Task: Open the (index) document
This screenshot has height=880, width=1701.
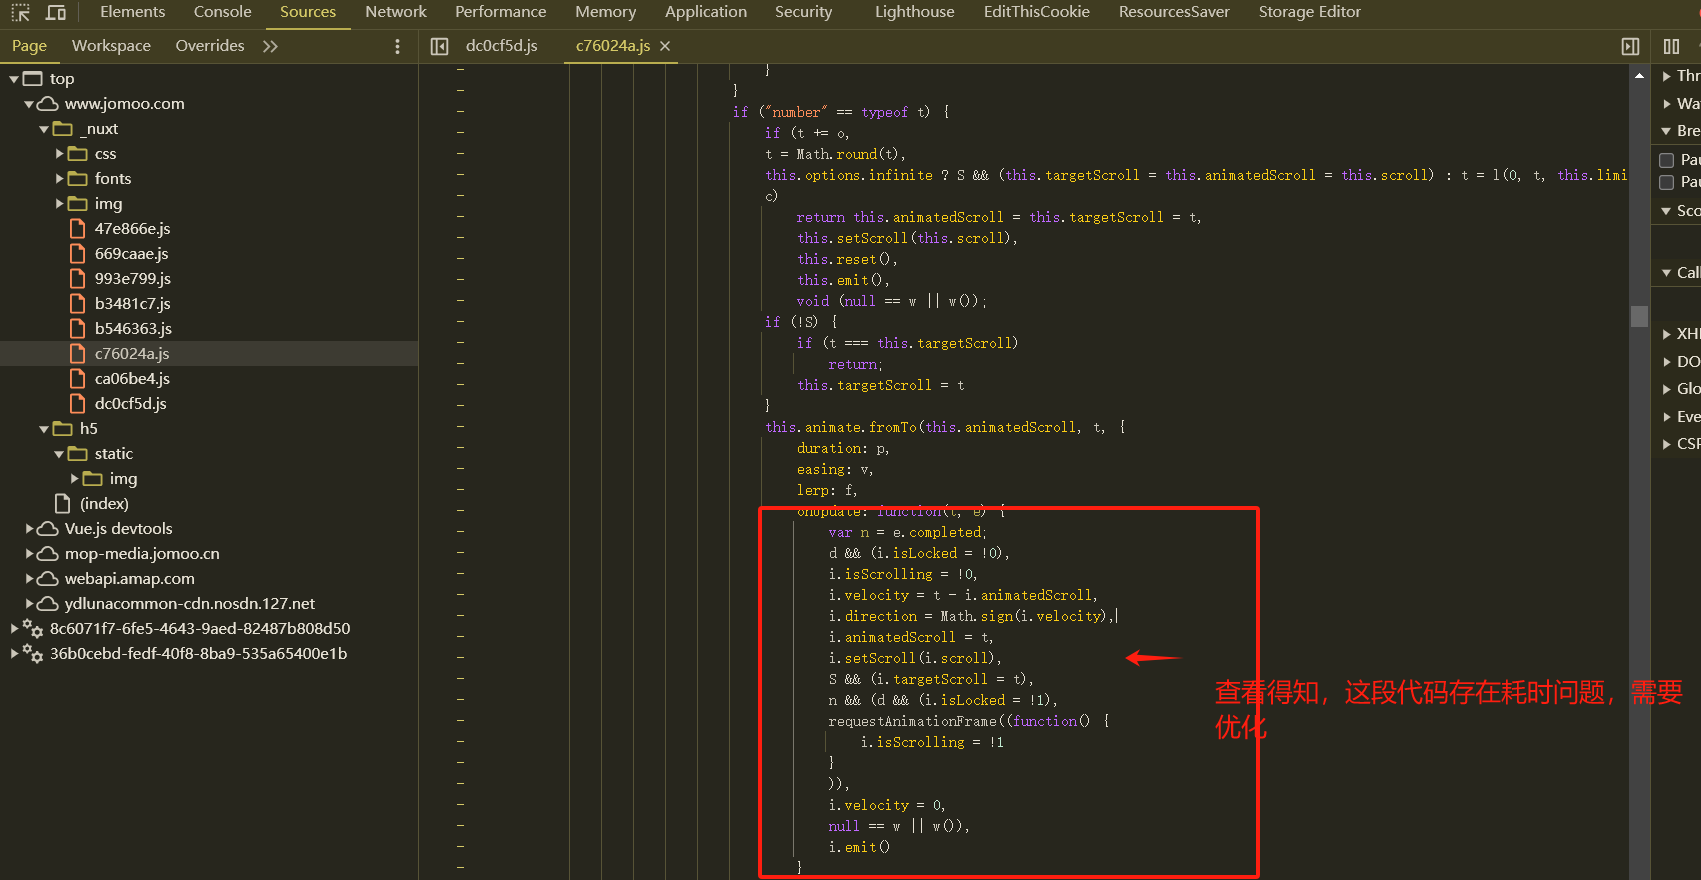Action: pos(104,504)
